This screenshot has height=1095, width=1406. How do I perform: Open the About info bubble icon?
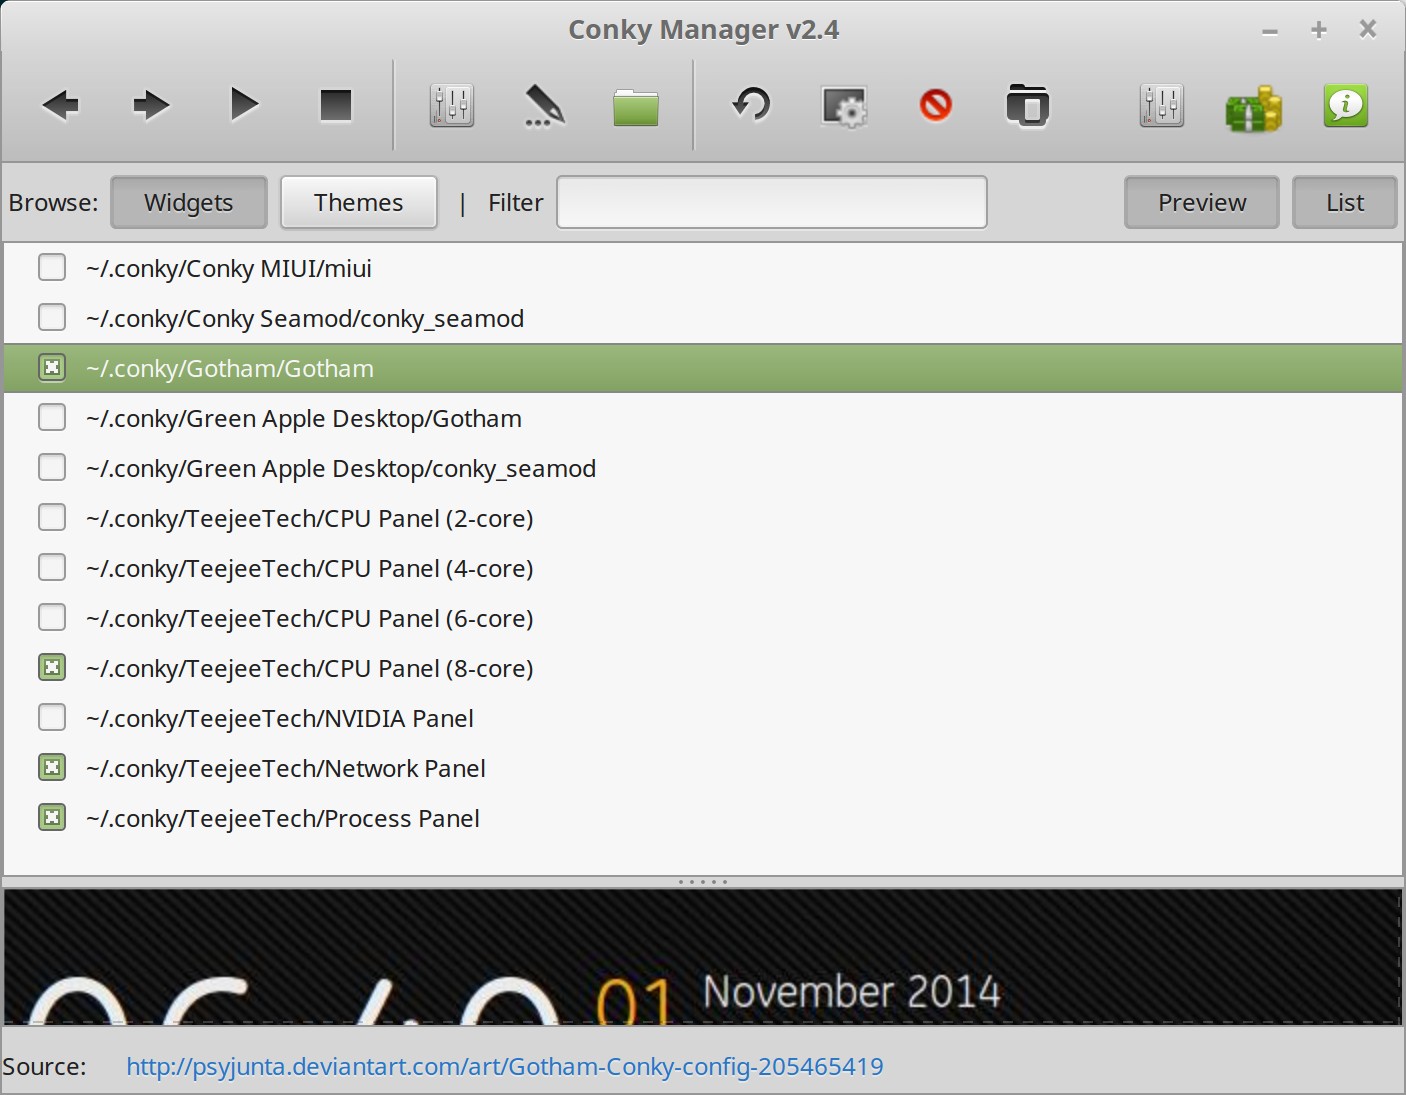[x=1346, y=105]
